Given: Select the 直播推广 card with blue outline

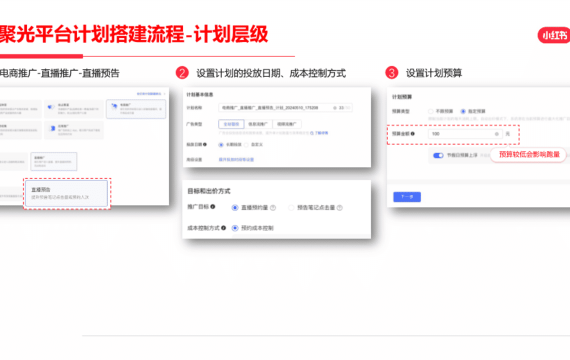Looking at the screenshot, I should coord(54,161).
